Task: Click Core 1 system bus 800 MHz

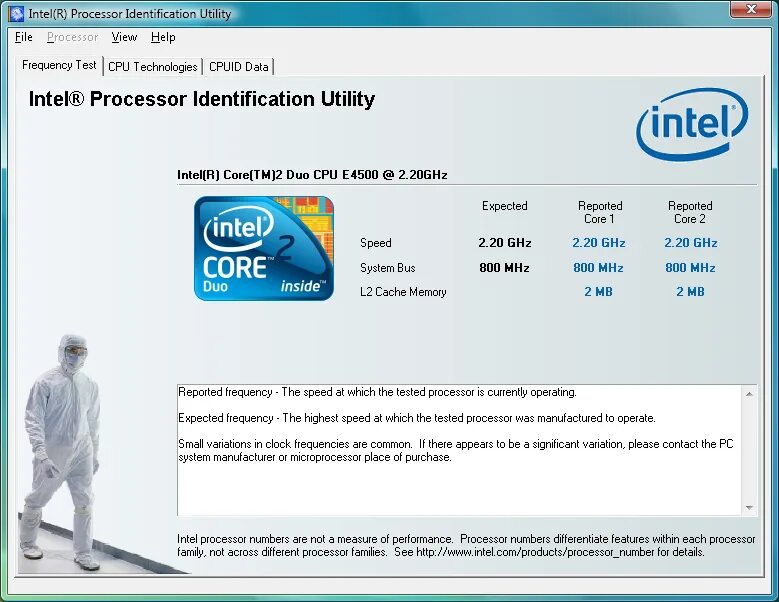Action: click(598, 268)
